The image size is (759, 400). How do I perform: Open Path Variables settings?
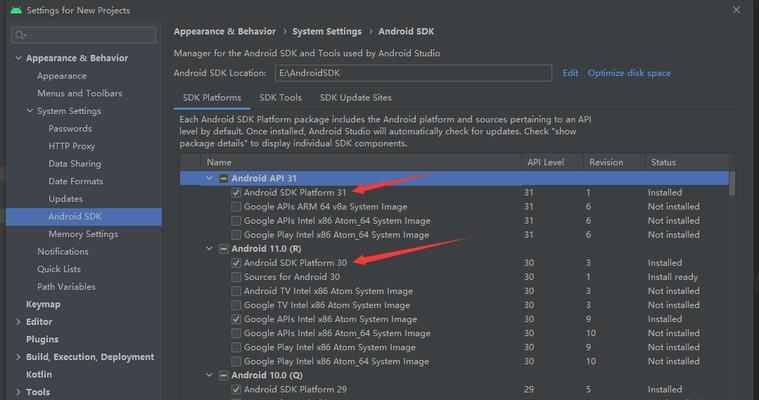click(66, 287)
